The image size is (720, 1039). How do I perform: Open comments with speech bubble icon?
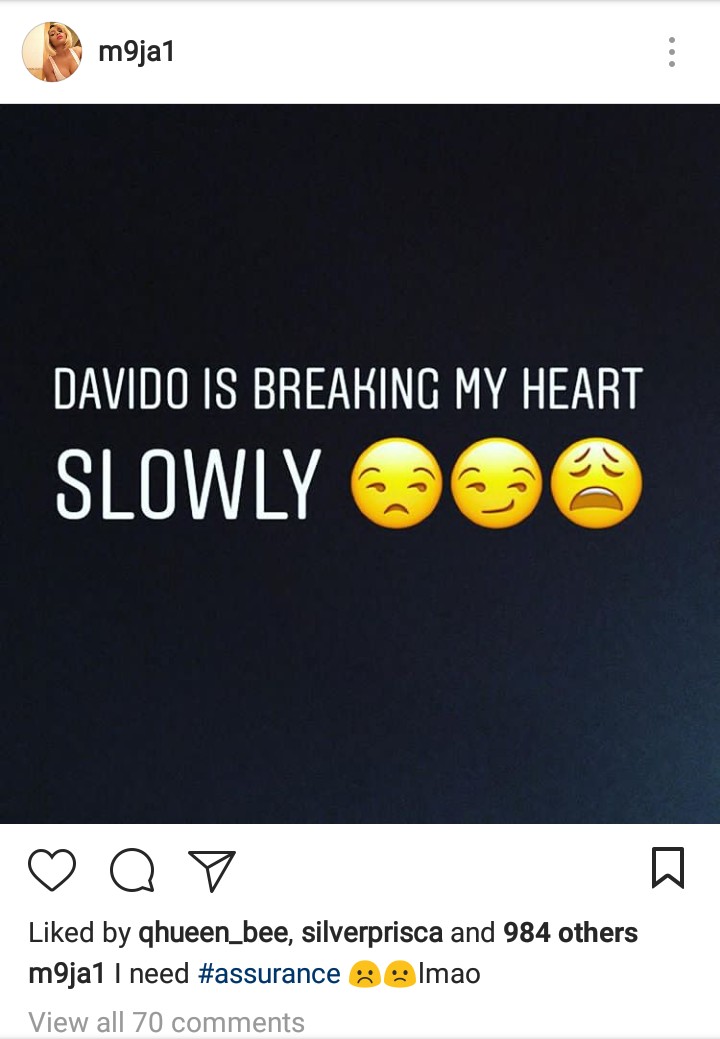tap(132, 869)
